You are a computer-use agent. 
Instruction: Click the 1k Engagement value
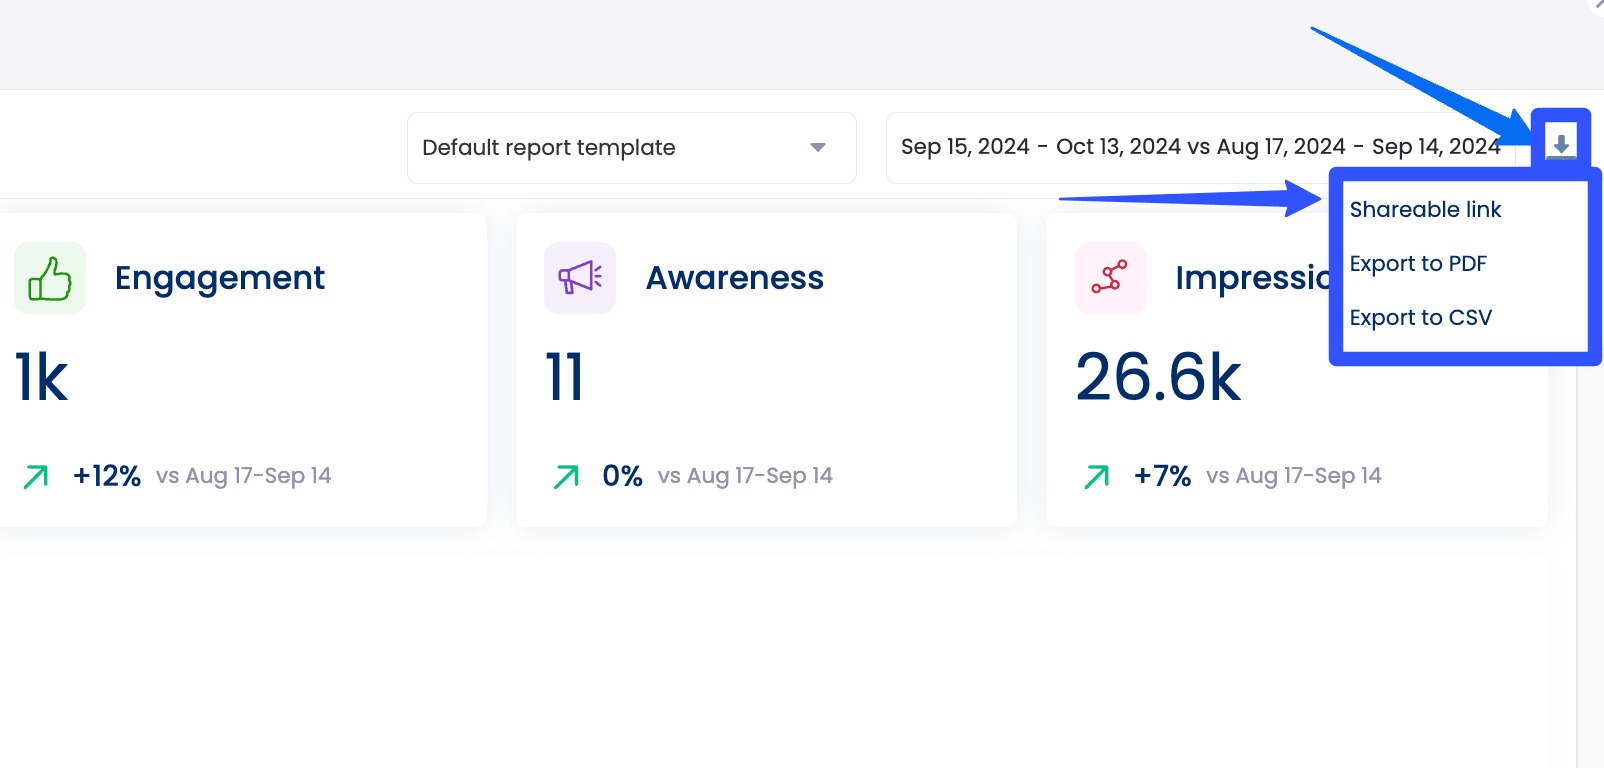(42, 378)
